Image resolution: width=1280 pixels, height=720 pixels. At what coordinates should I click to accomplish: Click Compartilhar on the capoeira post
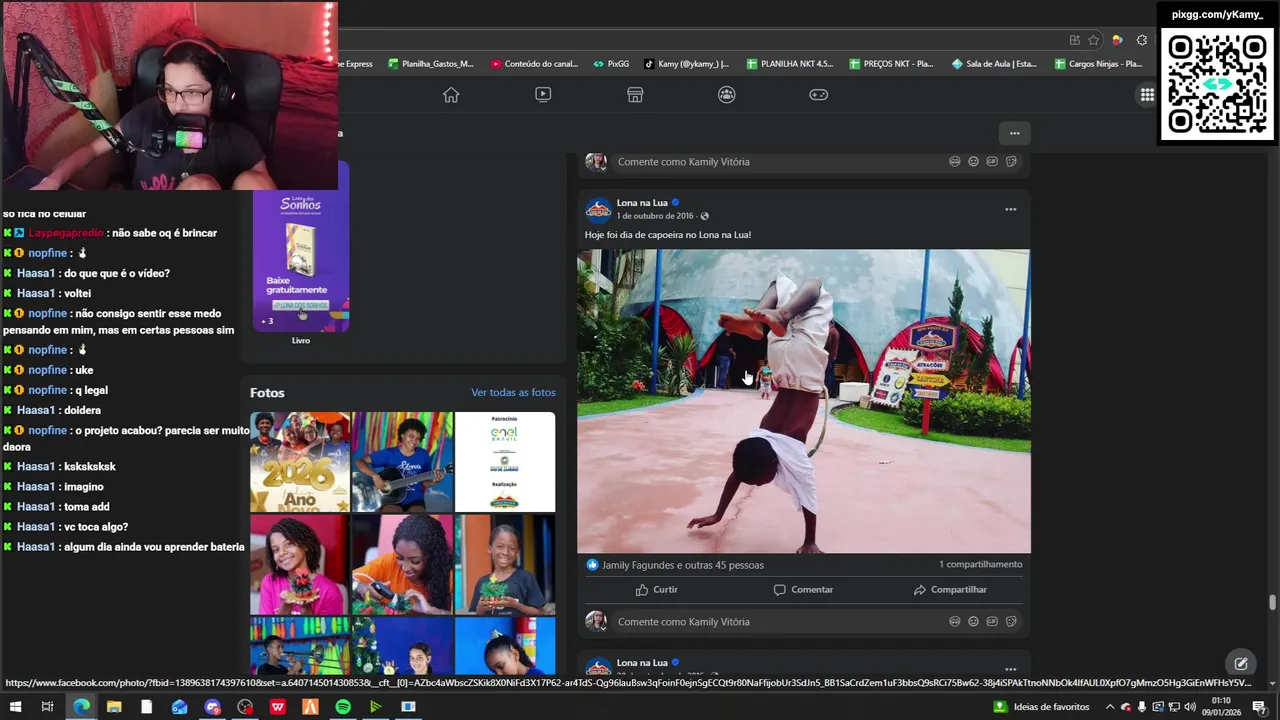point(950,590)
